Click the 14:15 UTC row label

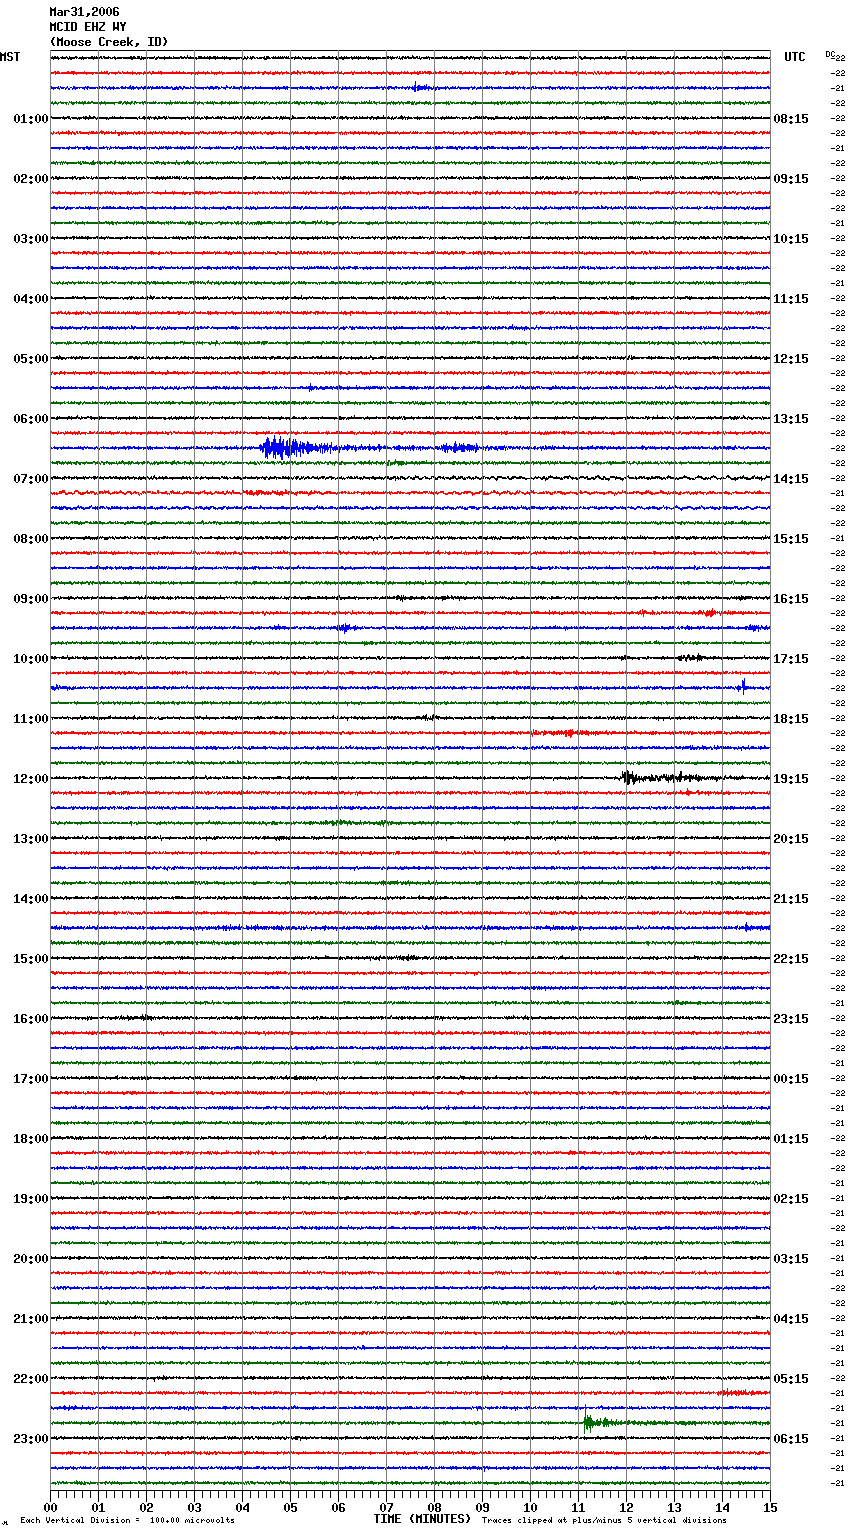[791, 479]
